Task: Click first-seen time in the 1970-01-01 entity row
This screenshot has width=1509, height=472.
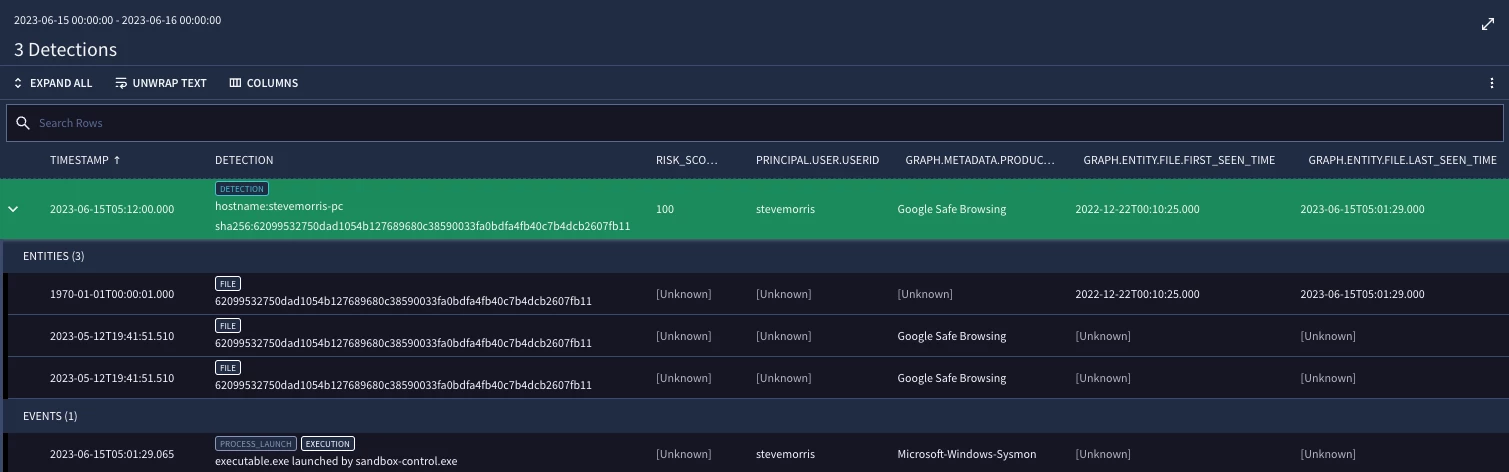Action: (x=1137, y=294)
